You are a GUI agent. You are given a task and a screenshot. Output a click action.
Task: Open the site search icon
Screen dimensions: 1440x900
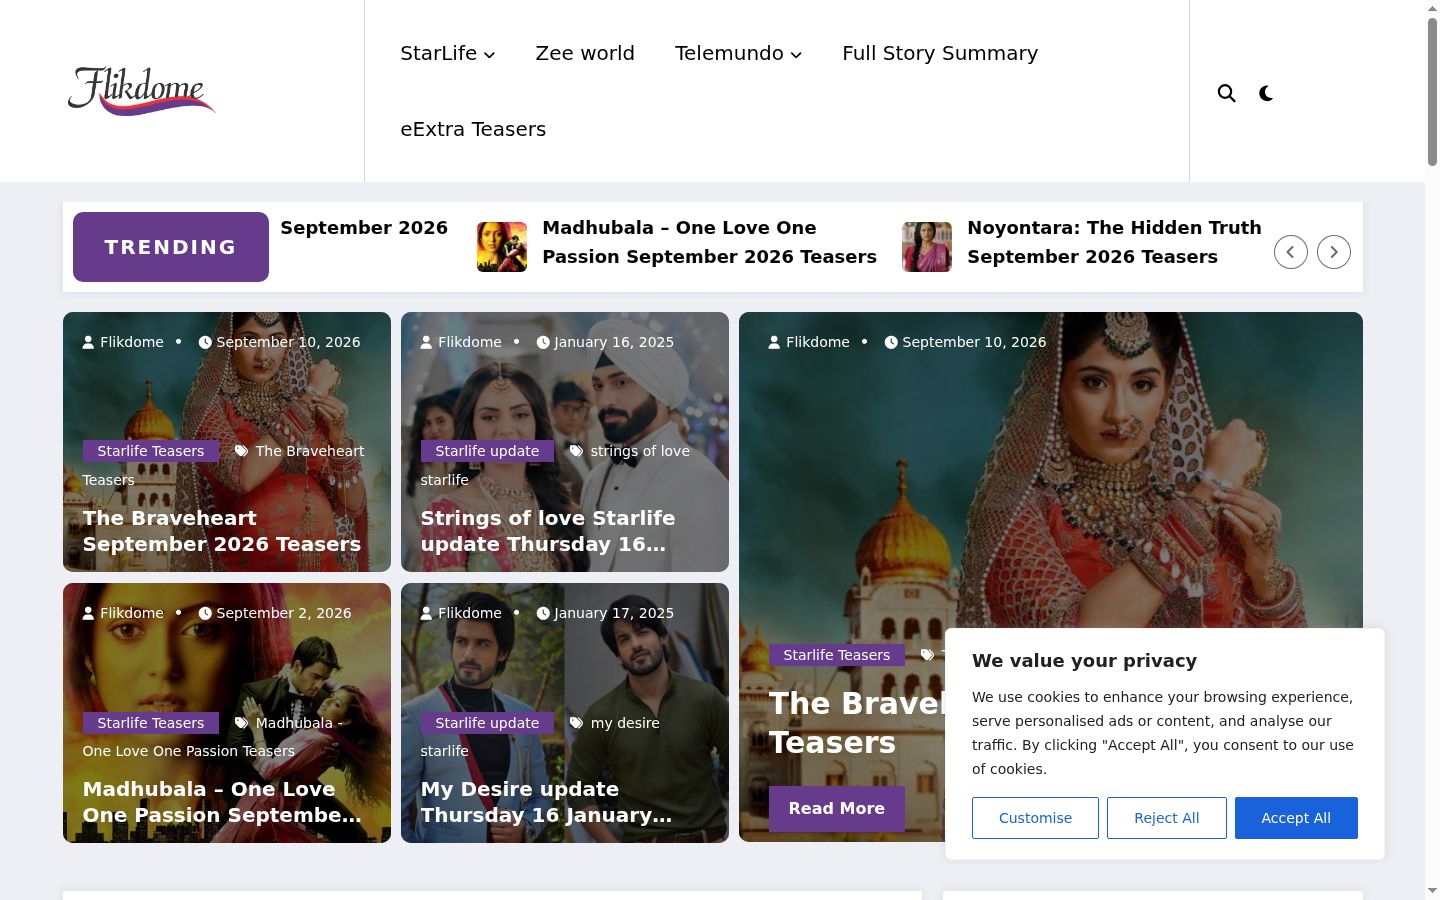pos(1226,93)
